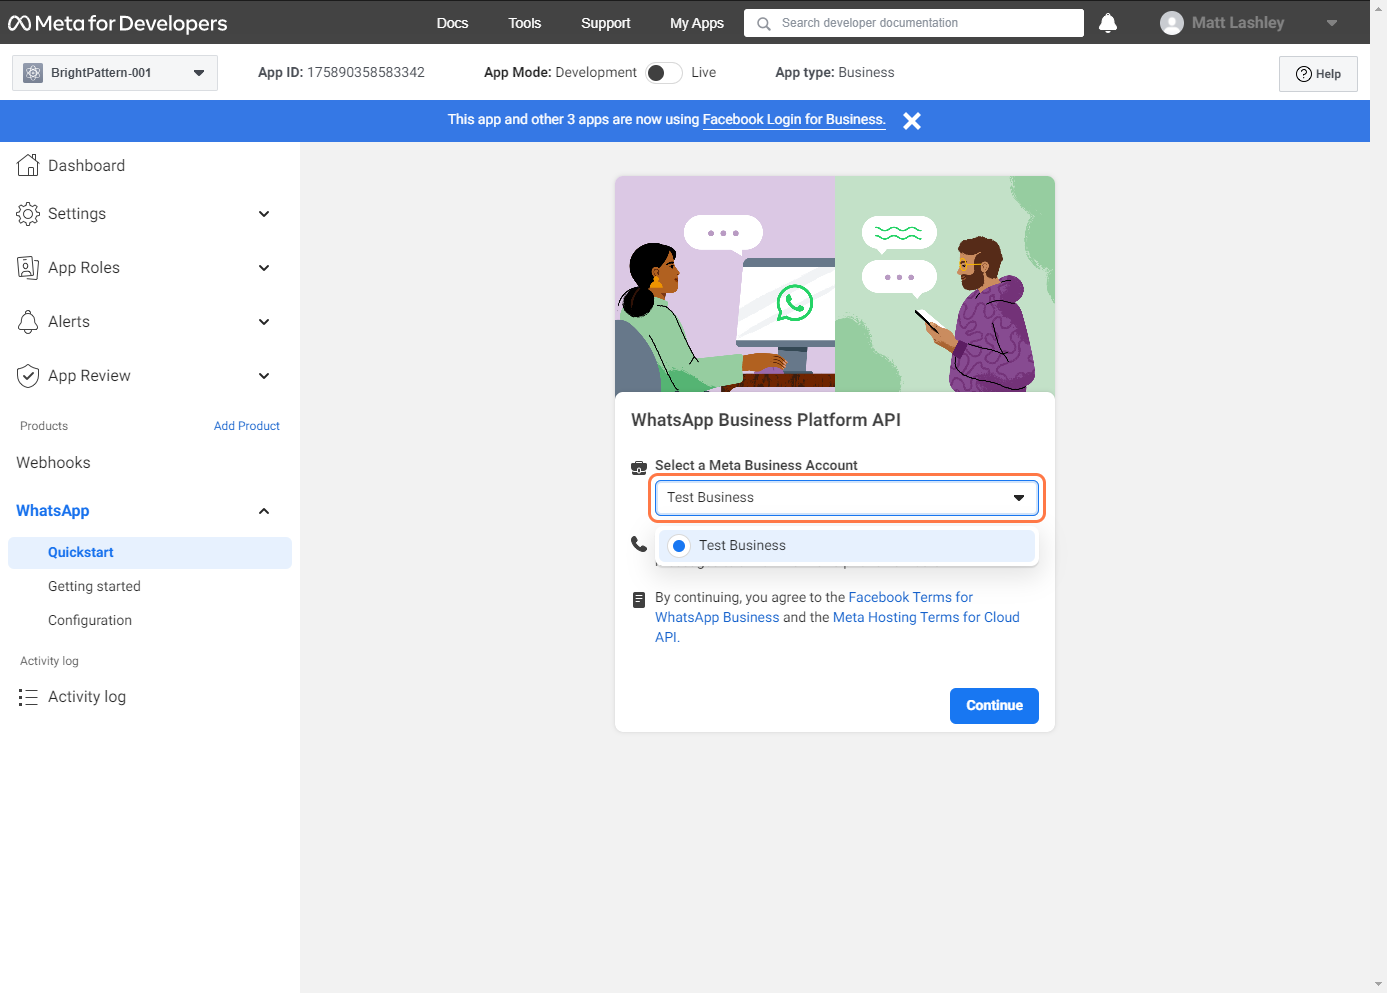Viewport: 1387px width, 993px height.
Task: Click the notifications bell icon
Action: pyautogui.click(x=1107, y=23)
